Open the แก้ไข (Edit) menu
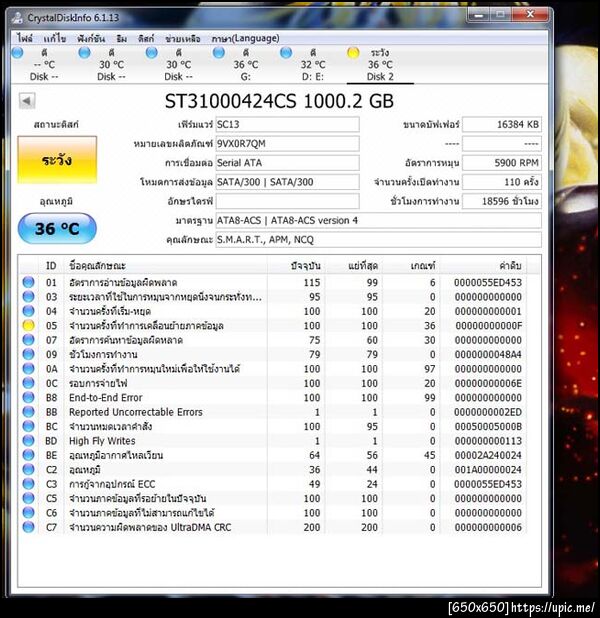 pos(55,38)
